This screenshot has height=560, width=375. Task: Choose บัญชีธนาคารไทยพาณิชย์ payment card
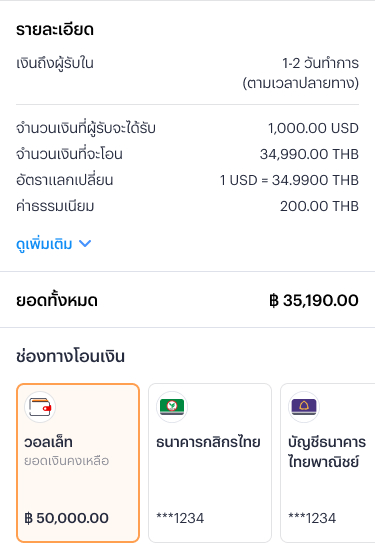pyautogui.click(x=328, y=463)
